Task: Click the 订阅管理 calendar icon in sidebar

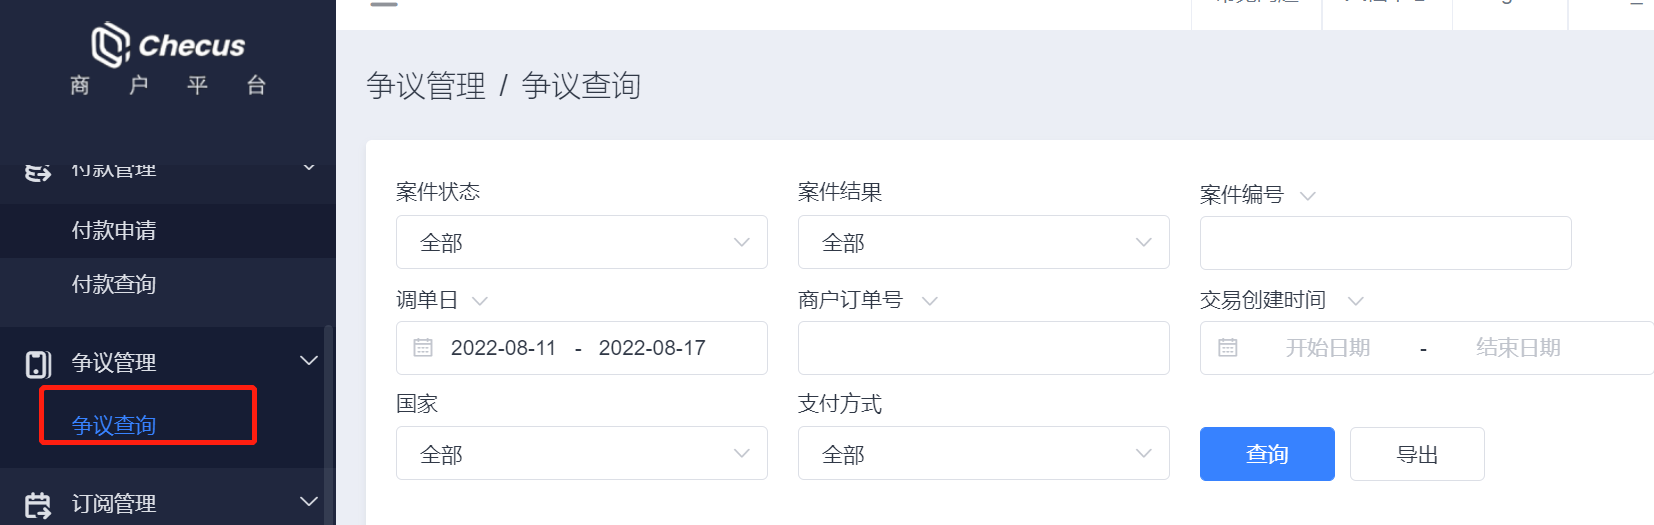Action: pos(38,505)
